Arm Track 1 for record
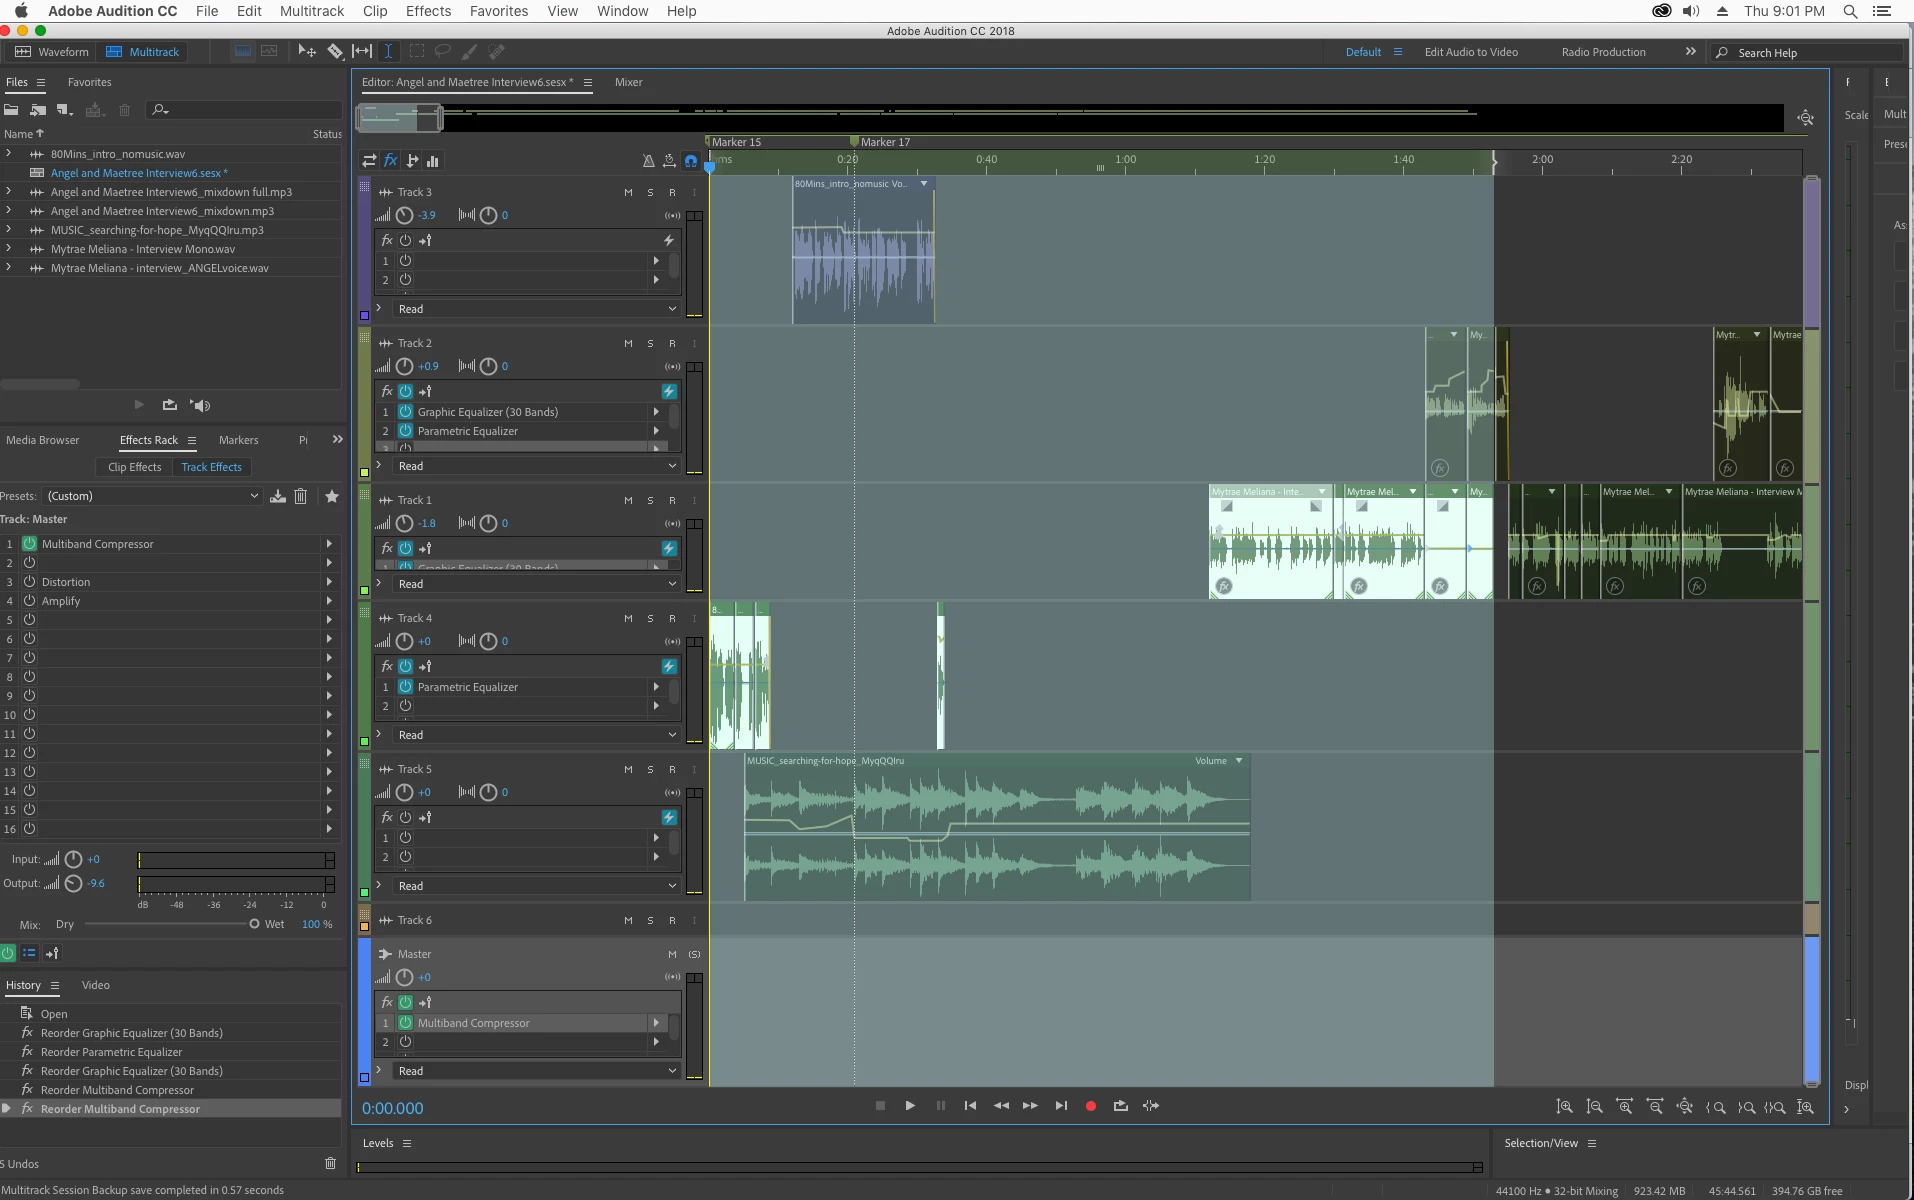This screenshot has width=1914, height=1200. pyautogui.click(x=672, y=500)
